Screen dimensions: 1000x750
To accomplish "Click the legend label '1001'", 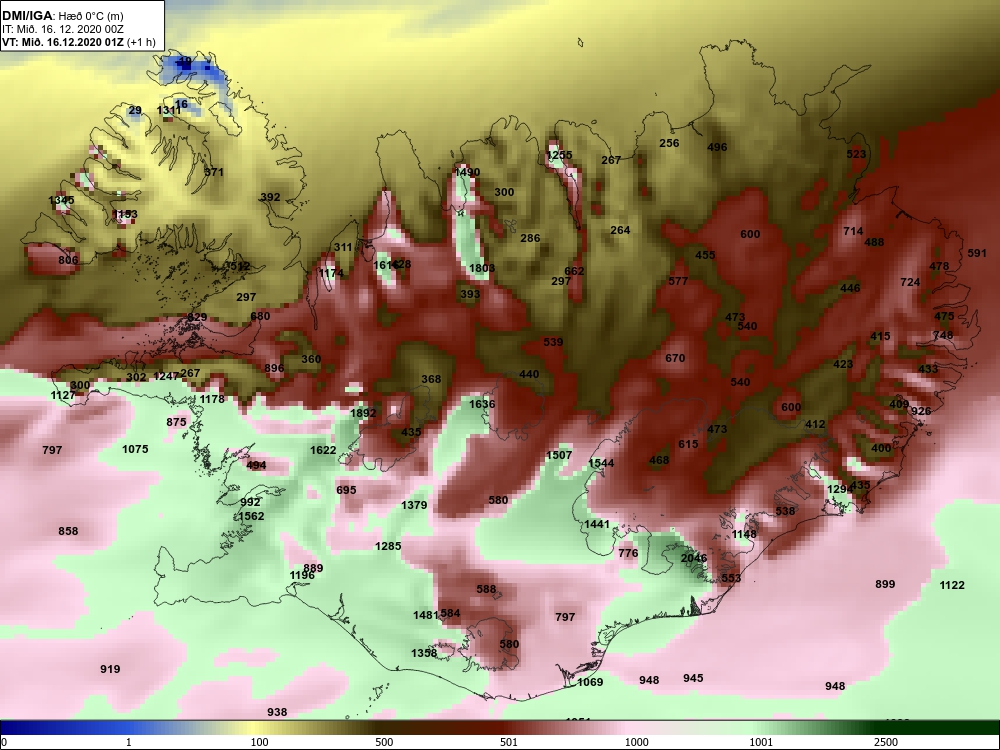I will coord(761,742).
